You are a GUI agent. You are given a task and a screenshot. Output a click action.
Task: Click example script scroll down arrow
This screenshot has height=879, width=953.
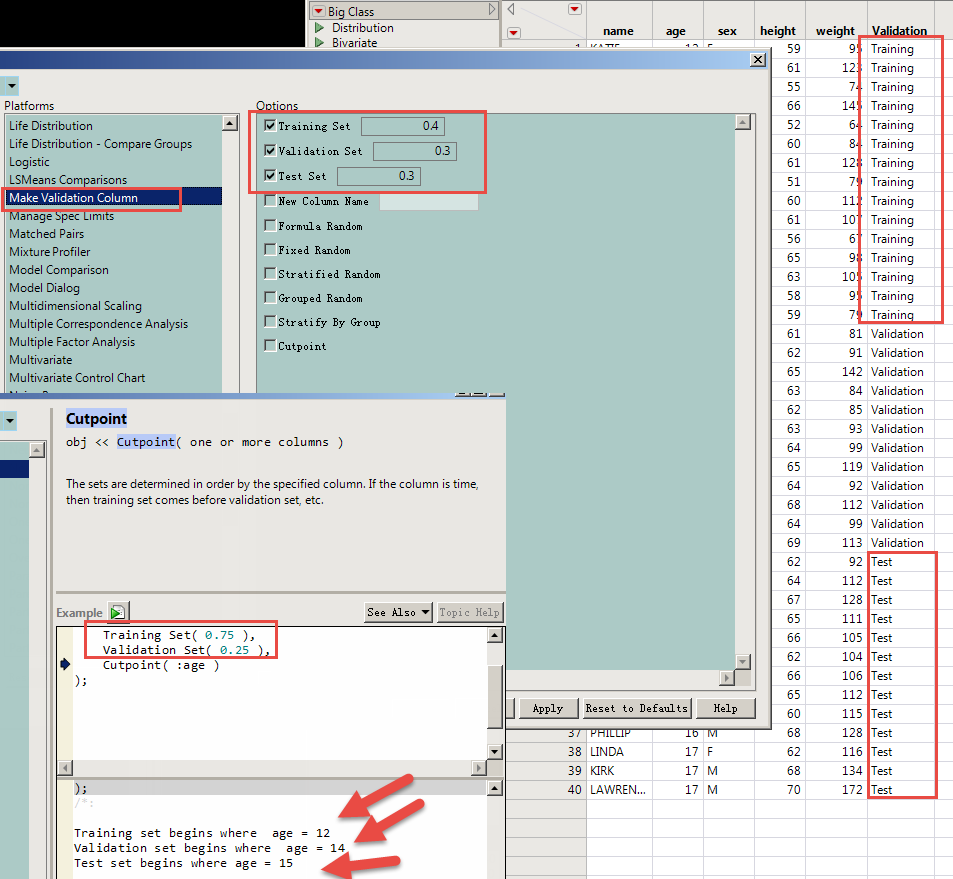click(x=495, y=752)
